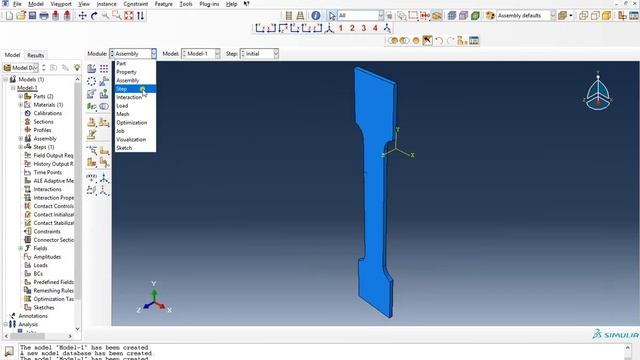Viewport: 640px width, 360px height.
Task: Choose Sketch in the module list
Action: pyautogui.click(x=135, y=148)
